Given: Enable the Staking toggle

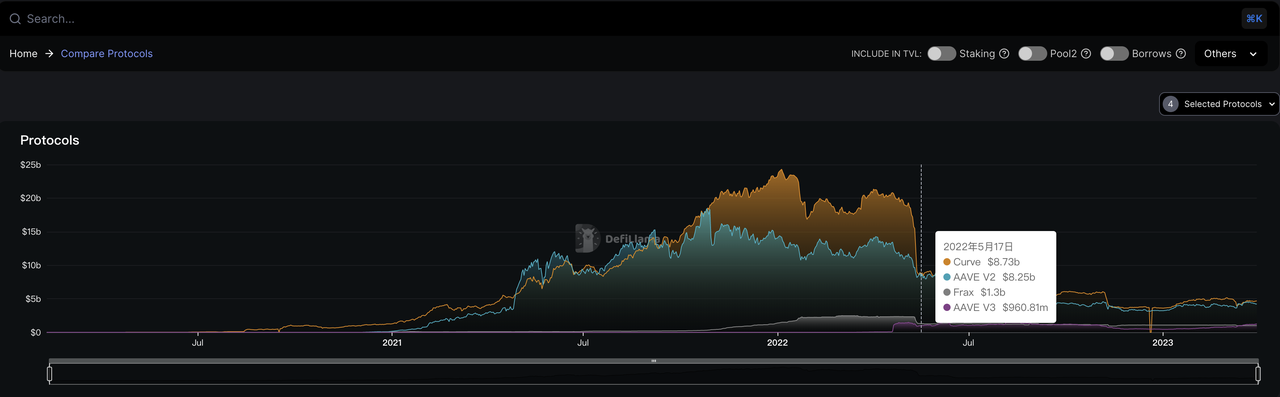Looking at the screenshot, I should click(x=941, y=54).
